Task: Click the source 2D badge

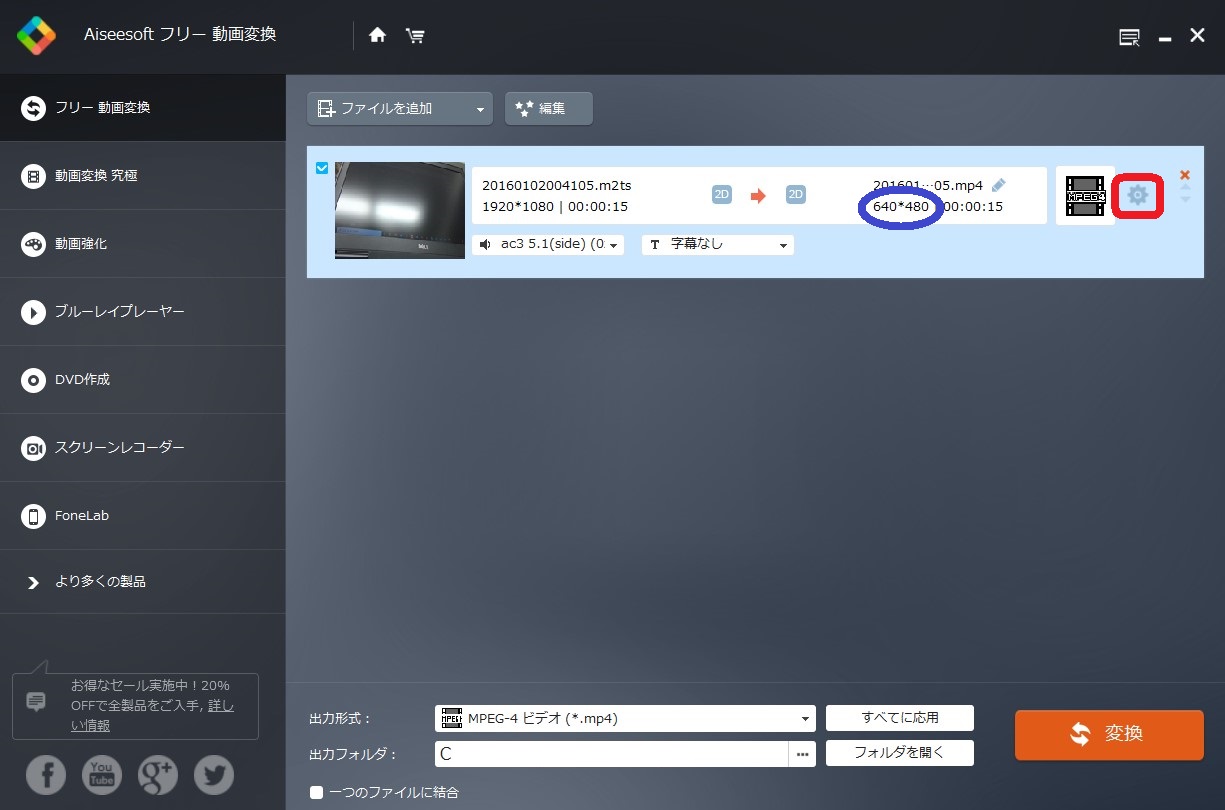Action: (x=722, y=194)
